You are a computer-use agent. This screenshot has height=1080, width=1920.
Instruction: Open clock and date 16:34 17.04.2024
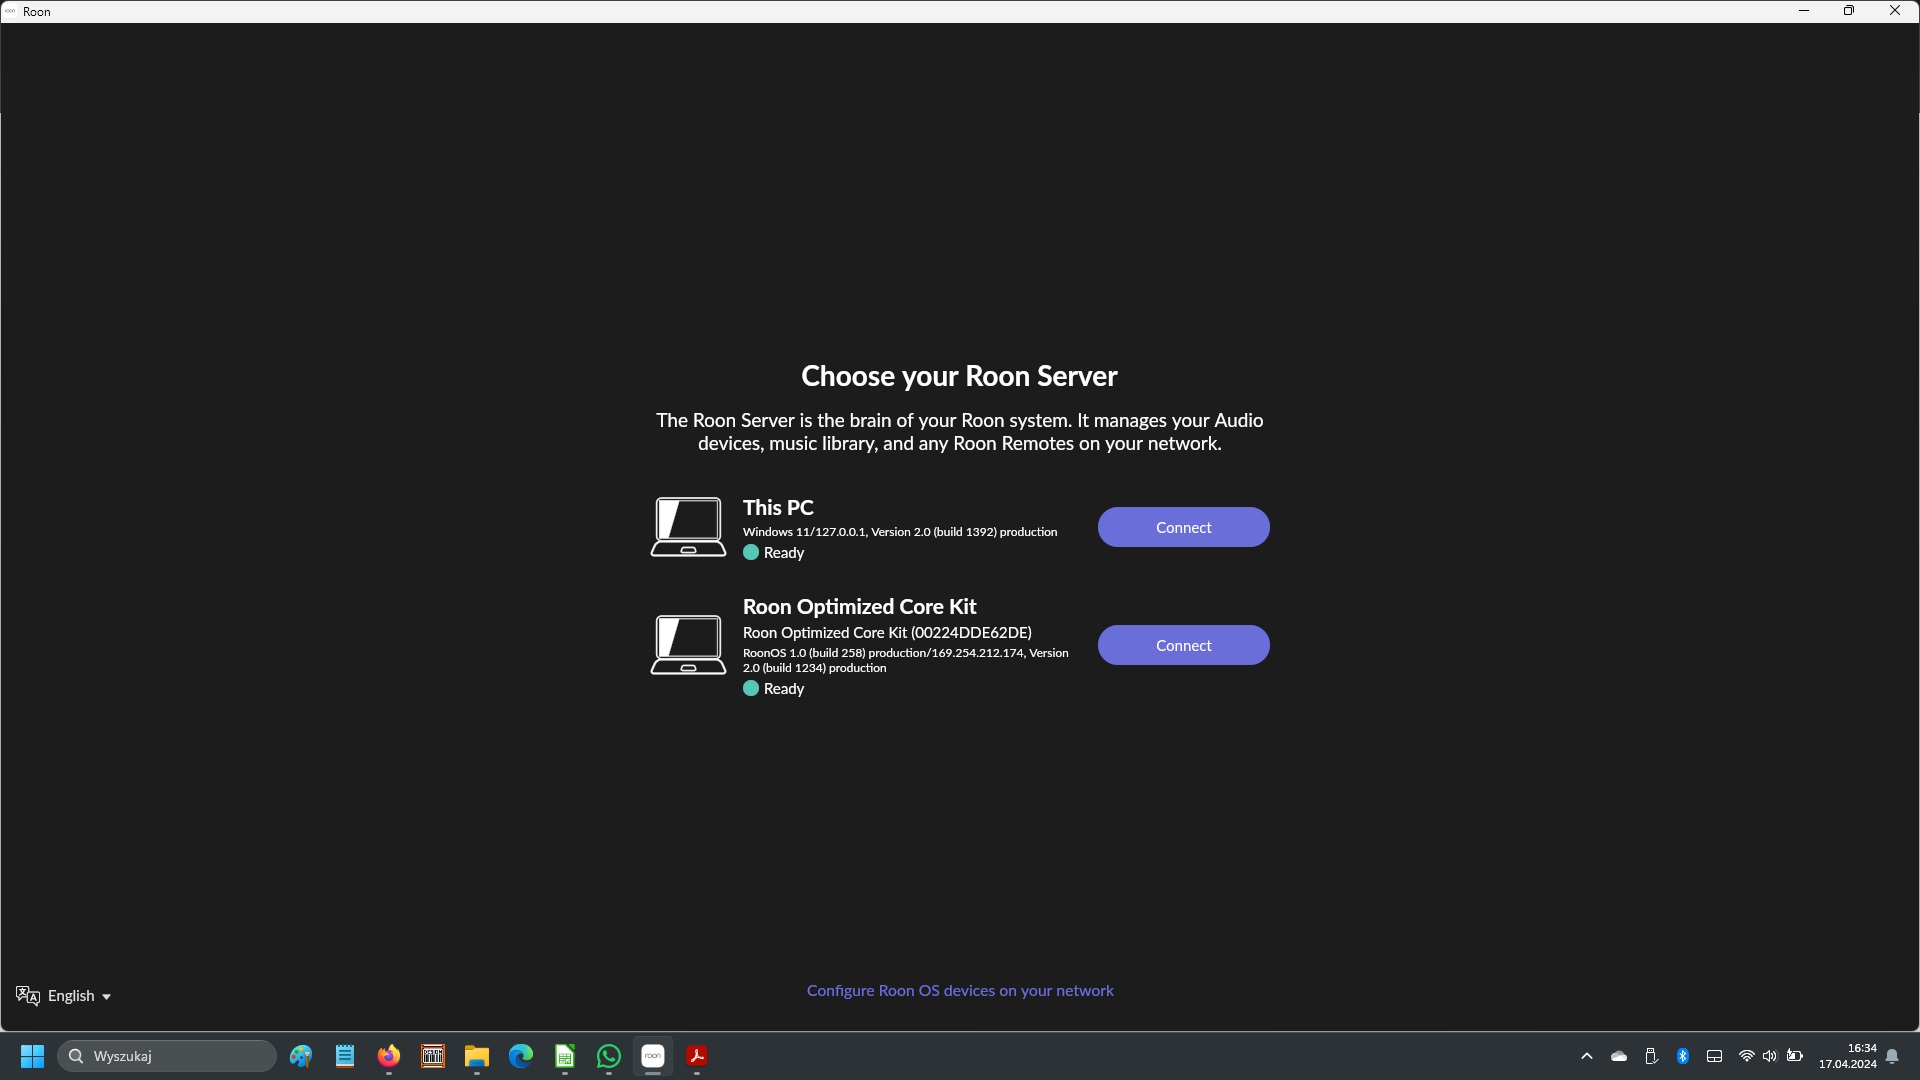pos(1848,1056)
